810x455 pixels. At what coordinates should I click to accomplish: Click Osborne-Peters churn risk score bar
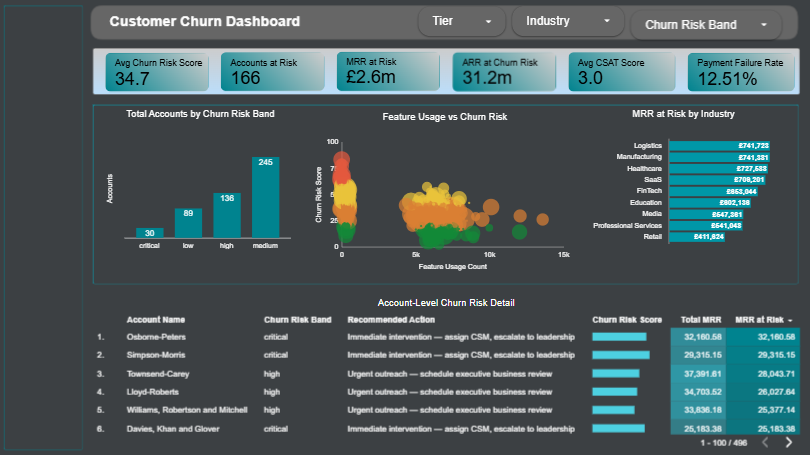click(619, 337)
